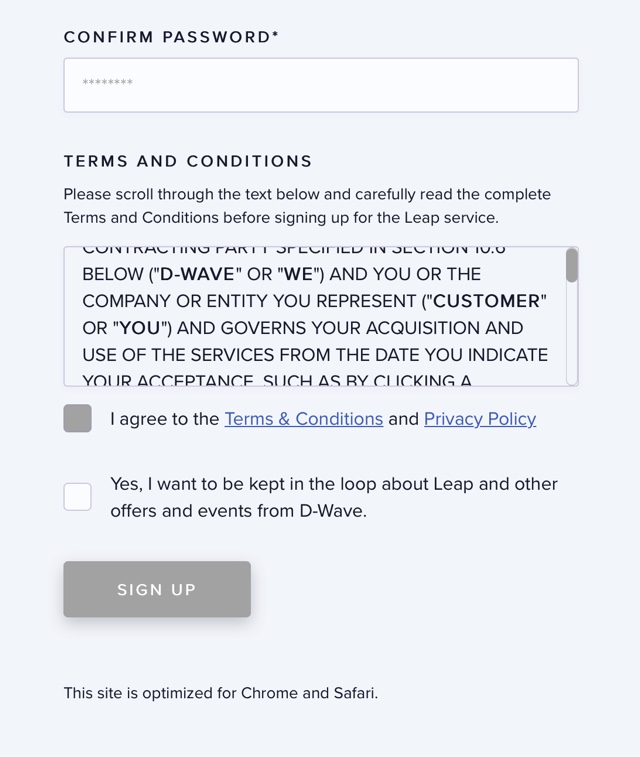Image resolution: width=640 pixels, height=757 pixels.
Task: Click the "I agree to the" label text
Action: click(165, 419)
